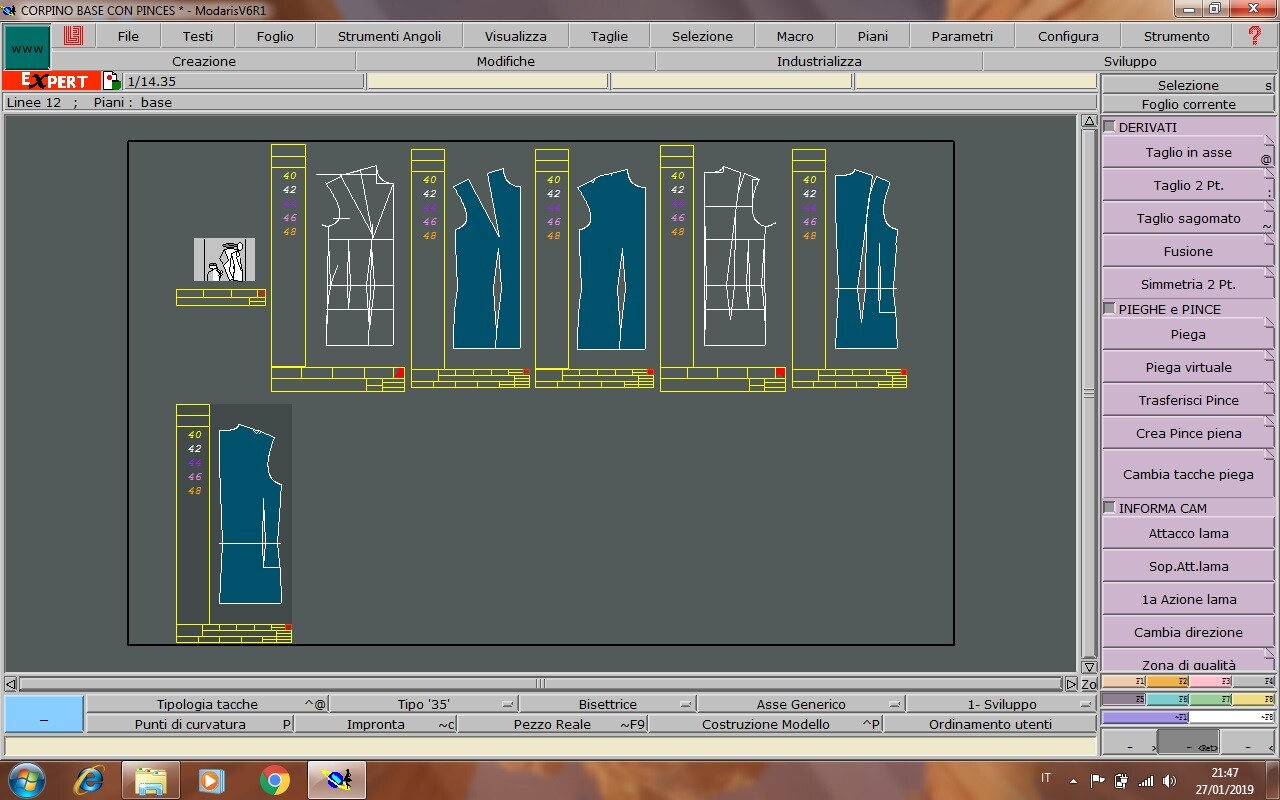Show hidden system tray icons arrow
Image resolution: width=1280 pixels, height=800 pixels.
coord(1073,780)
